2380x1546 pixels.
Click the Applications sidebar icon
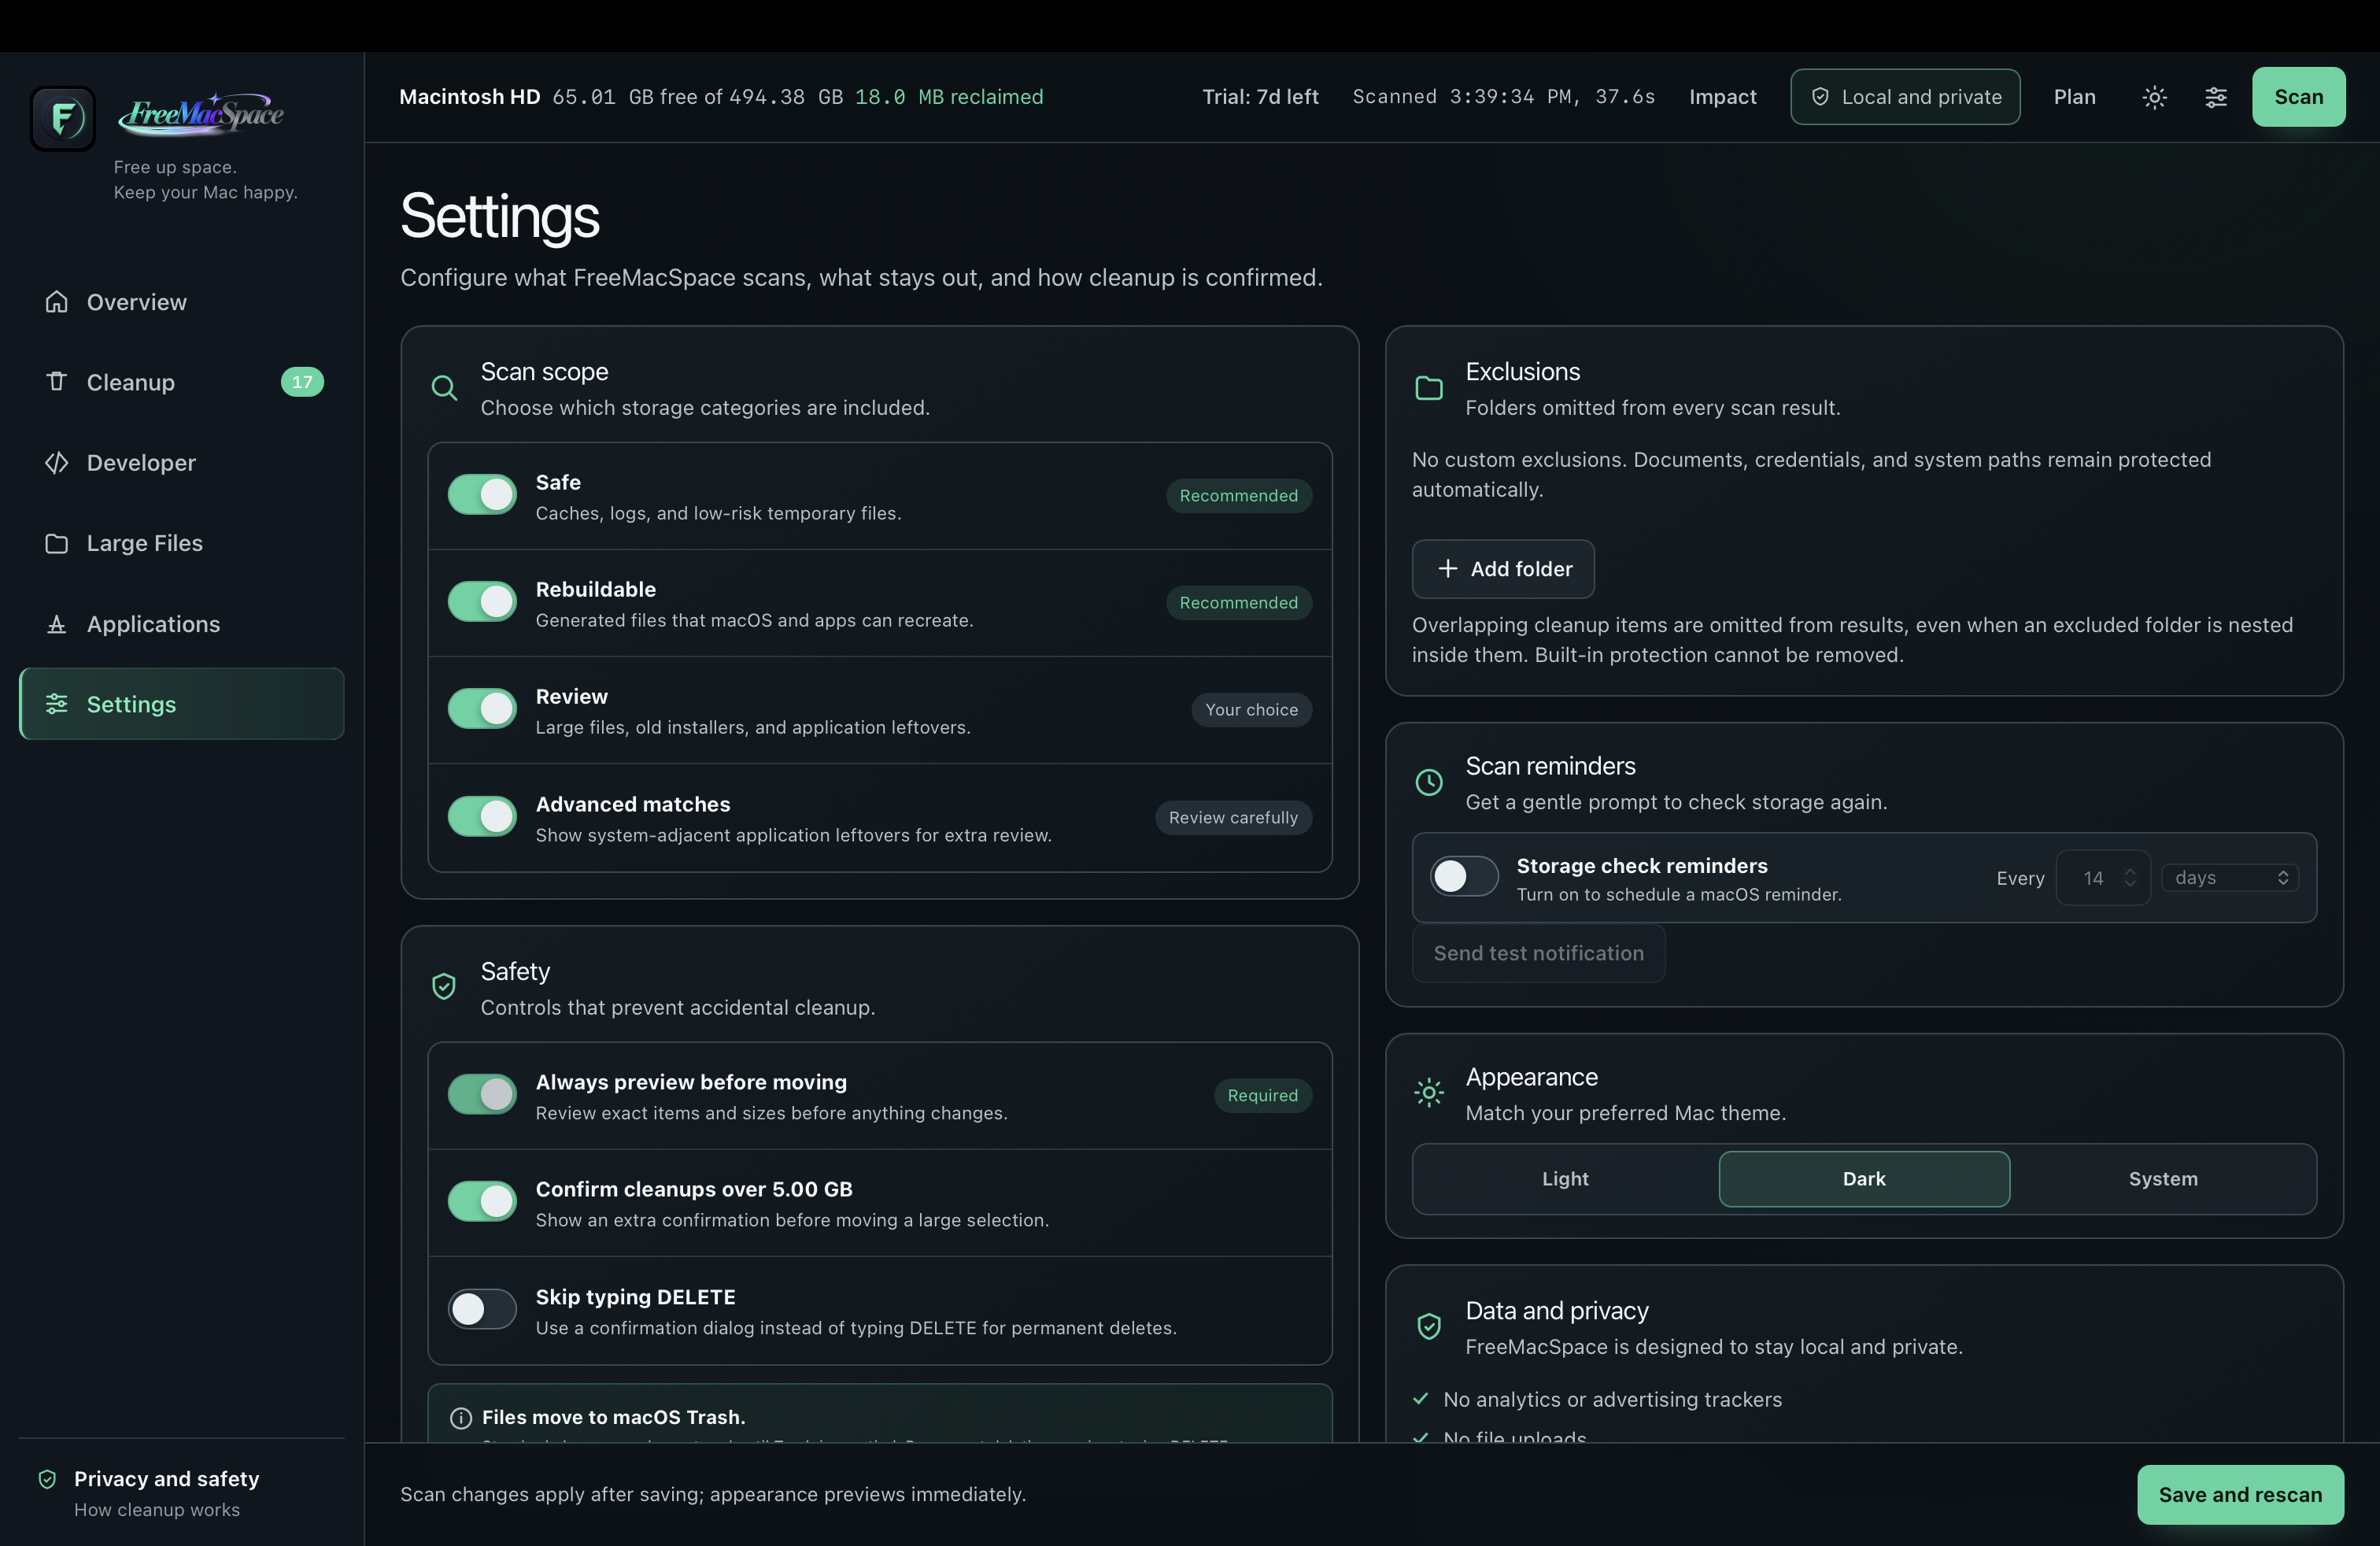pyautogui.click(x=57, y=624)
